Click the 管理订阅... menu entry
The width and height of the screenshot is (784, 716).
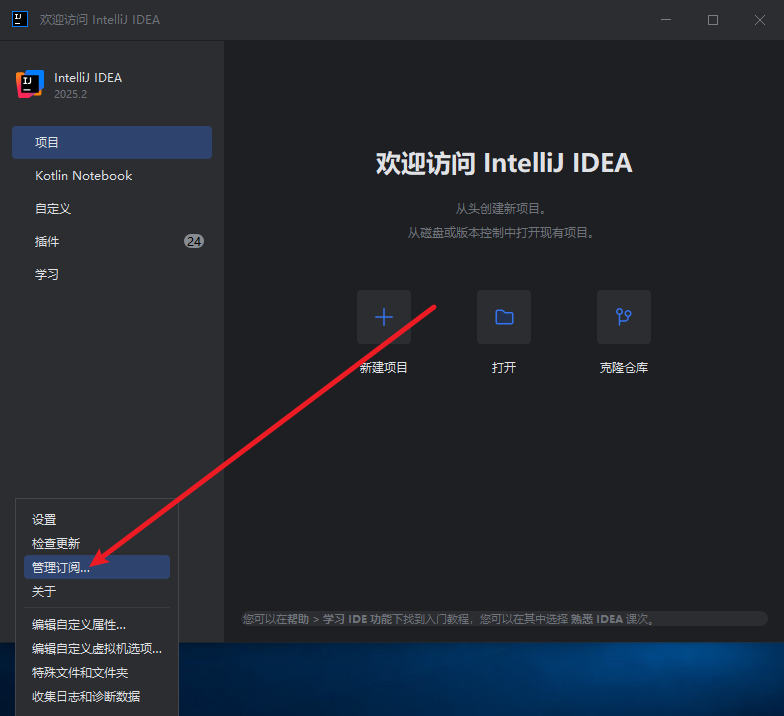(x=97, y=567)
